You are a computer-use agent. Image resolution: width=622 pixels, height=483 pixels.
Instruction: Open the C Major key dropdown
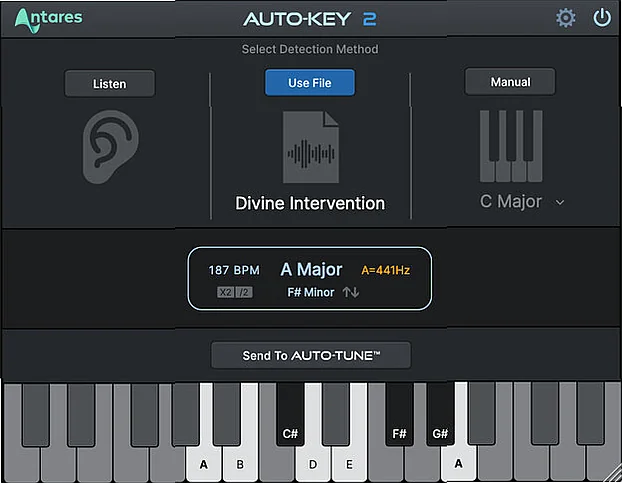tap(522, 201)
